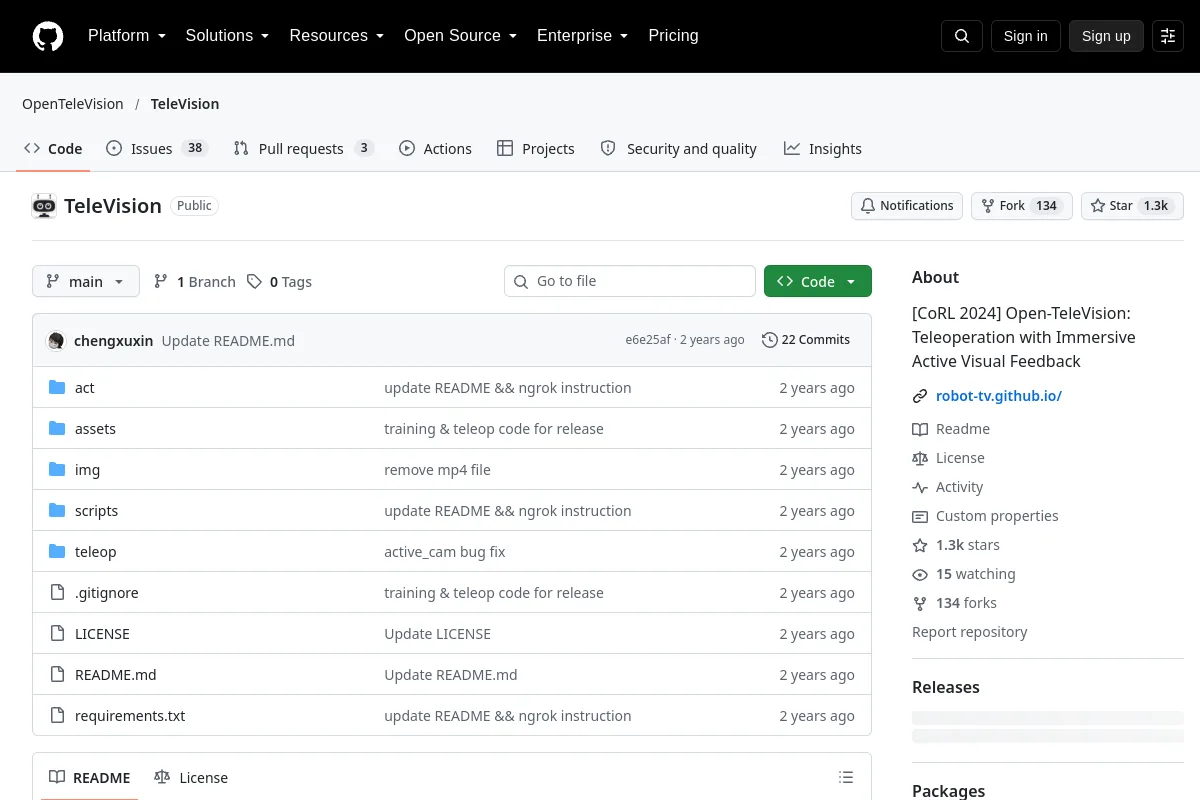
Task: Click the note icon beside Custom properties
Action: [x=920, y=516]
